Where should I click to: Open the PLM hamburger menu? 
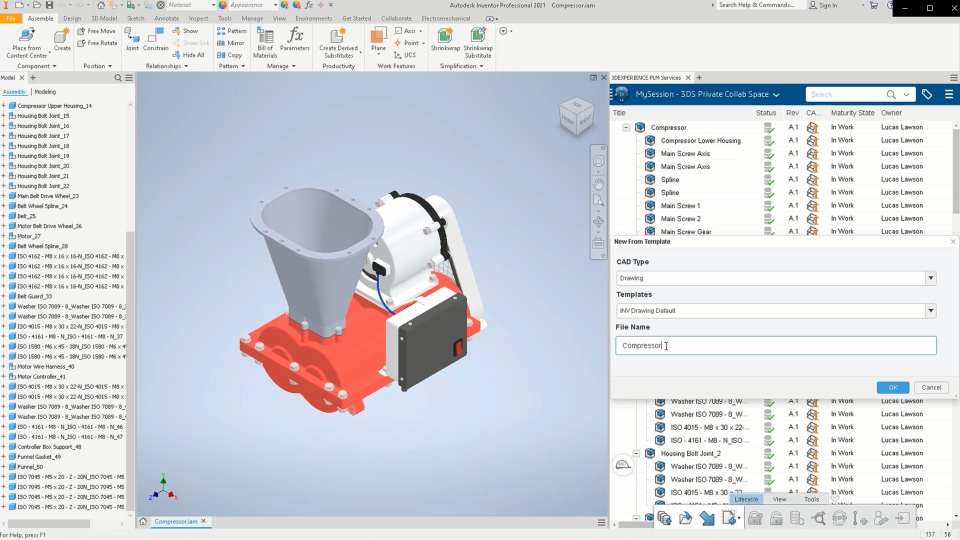coord(948,94)
